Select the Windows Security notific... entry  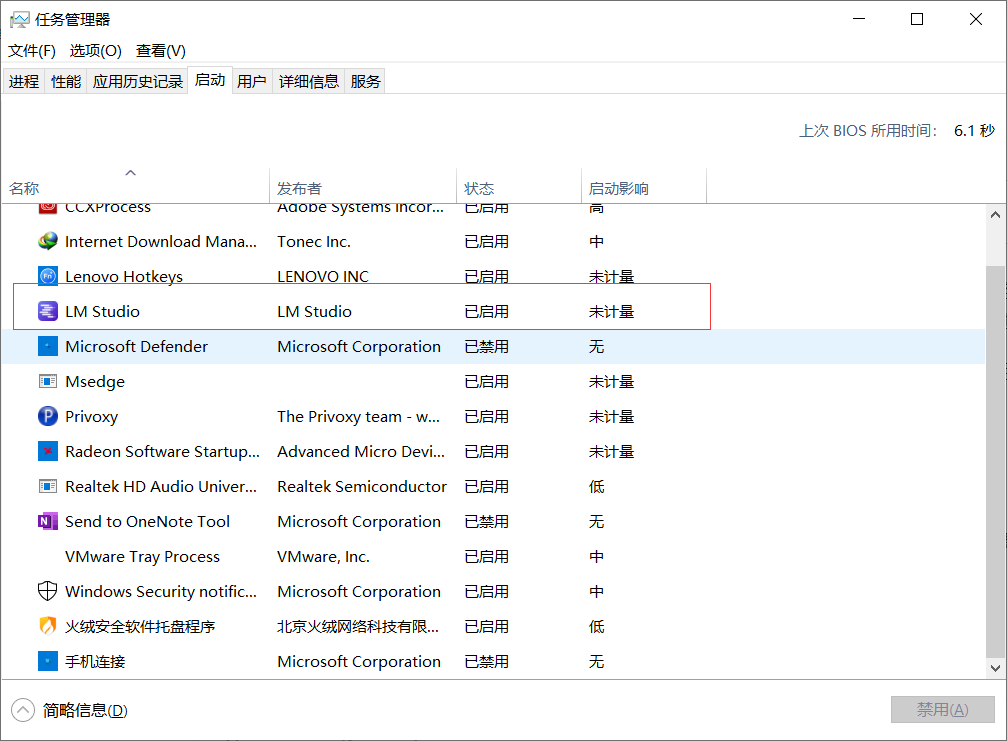pyautogui.click(x=161, y=591)
